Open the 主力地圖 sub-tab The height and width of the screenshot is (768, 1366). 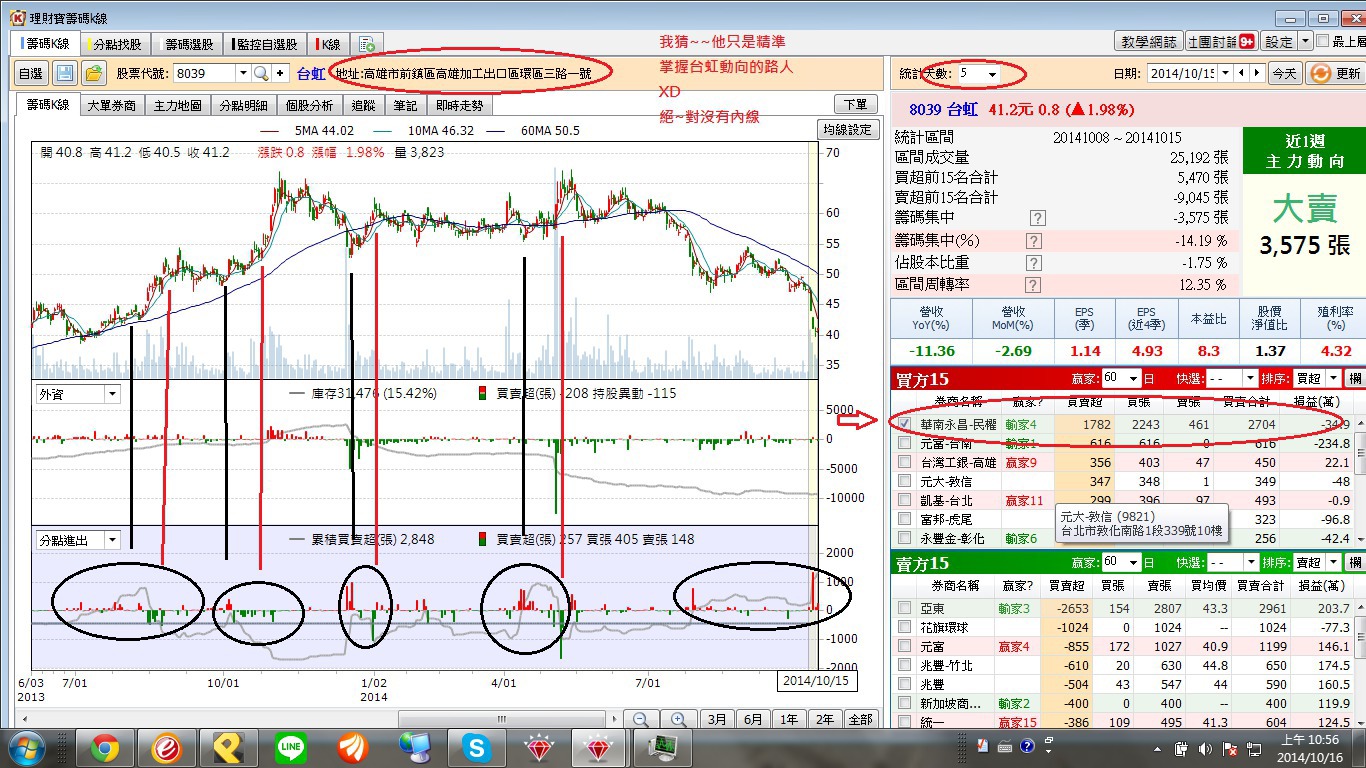pos(178,105)
